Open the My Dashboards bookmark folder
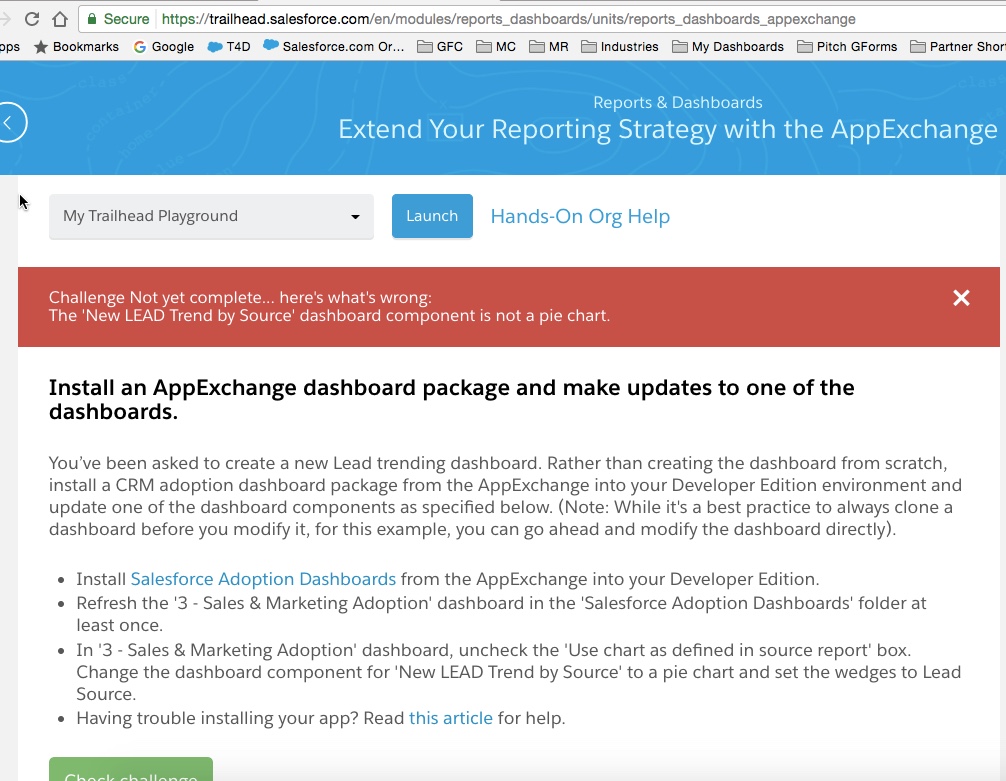Image resolution: width=1006 pixels, height=781 pixels. (728, 46)
